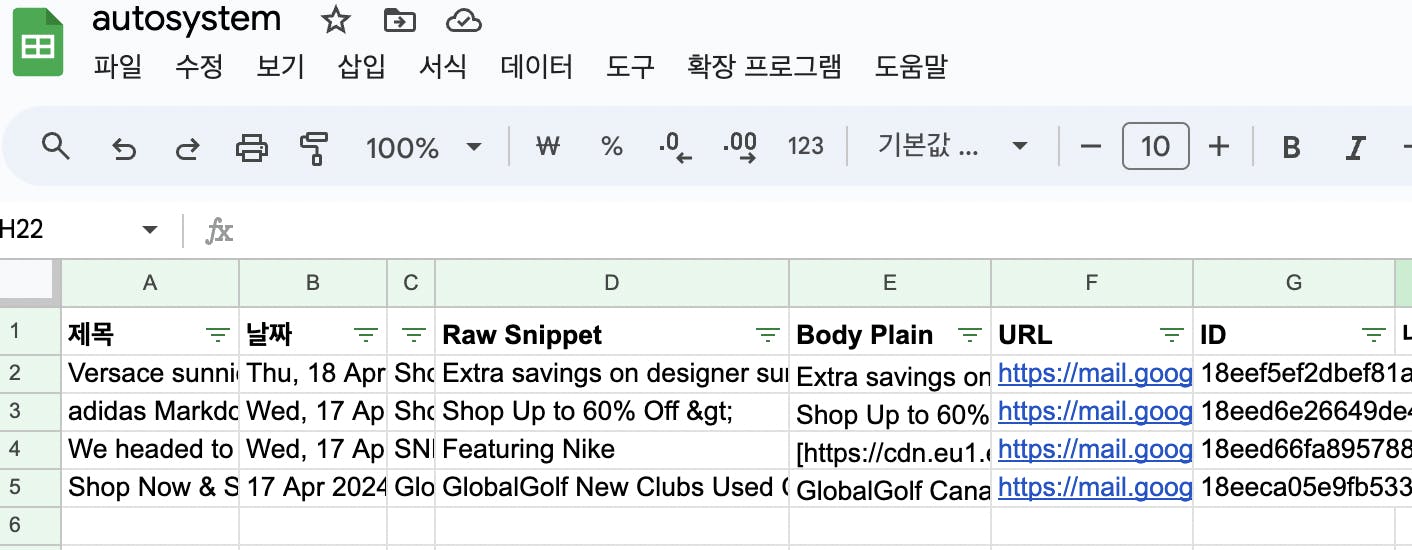Open filter for 제목 column
Viewport: 1412px width, 550px height.
tap(217, 335)
